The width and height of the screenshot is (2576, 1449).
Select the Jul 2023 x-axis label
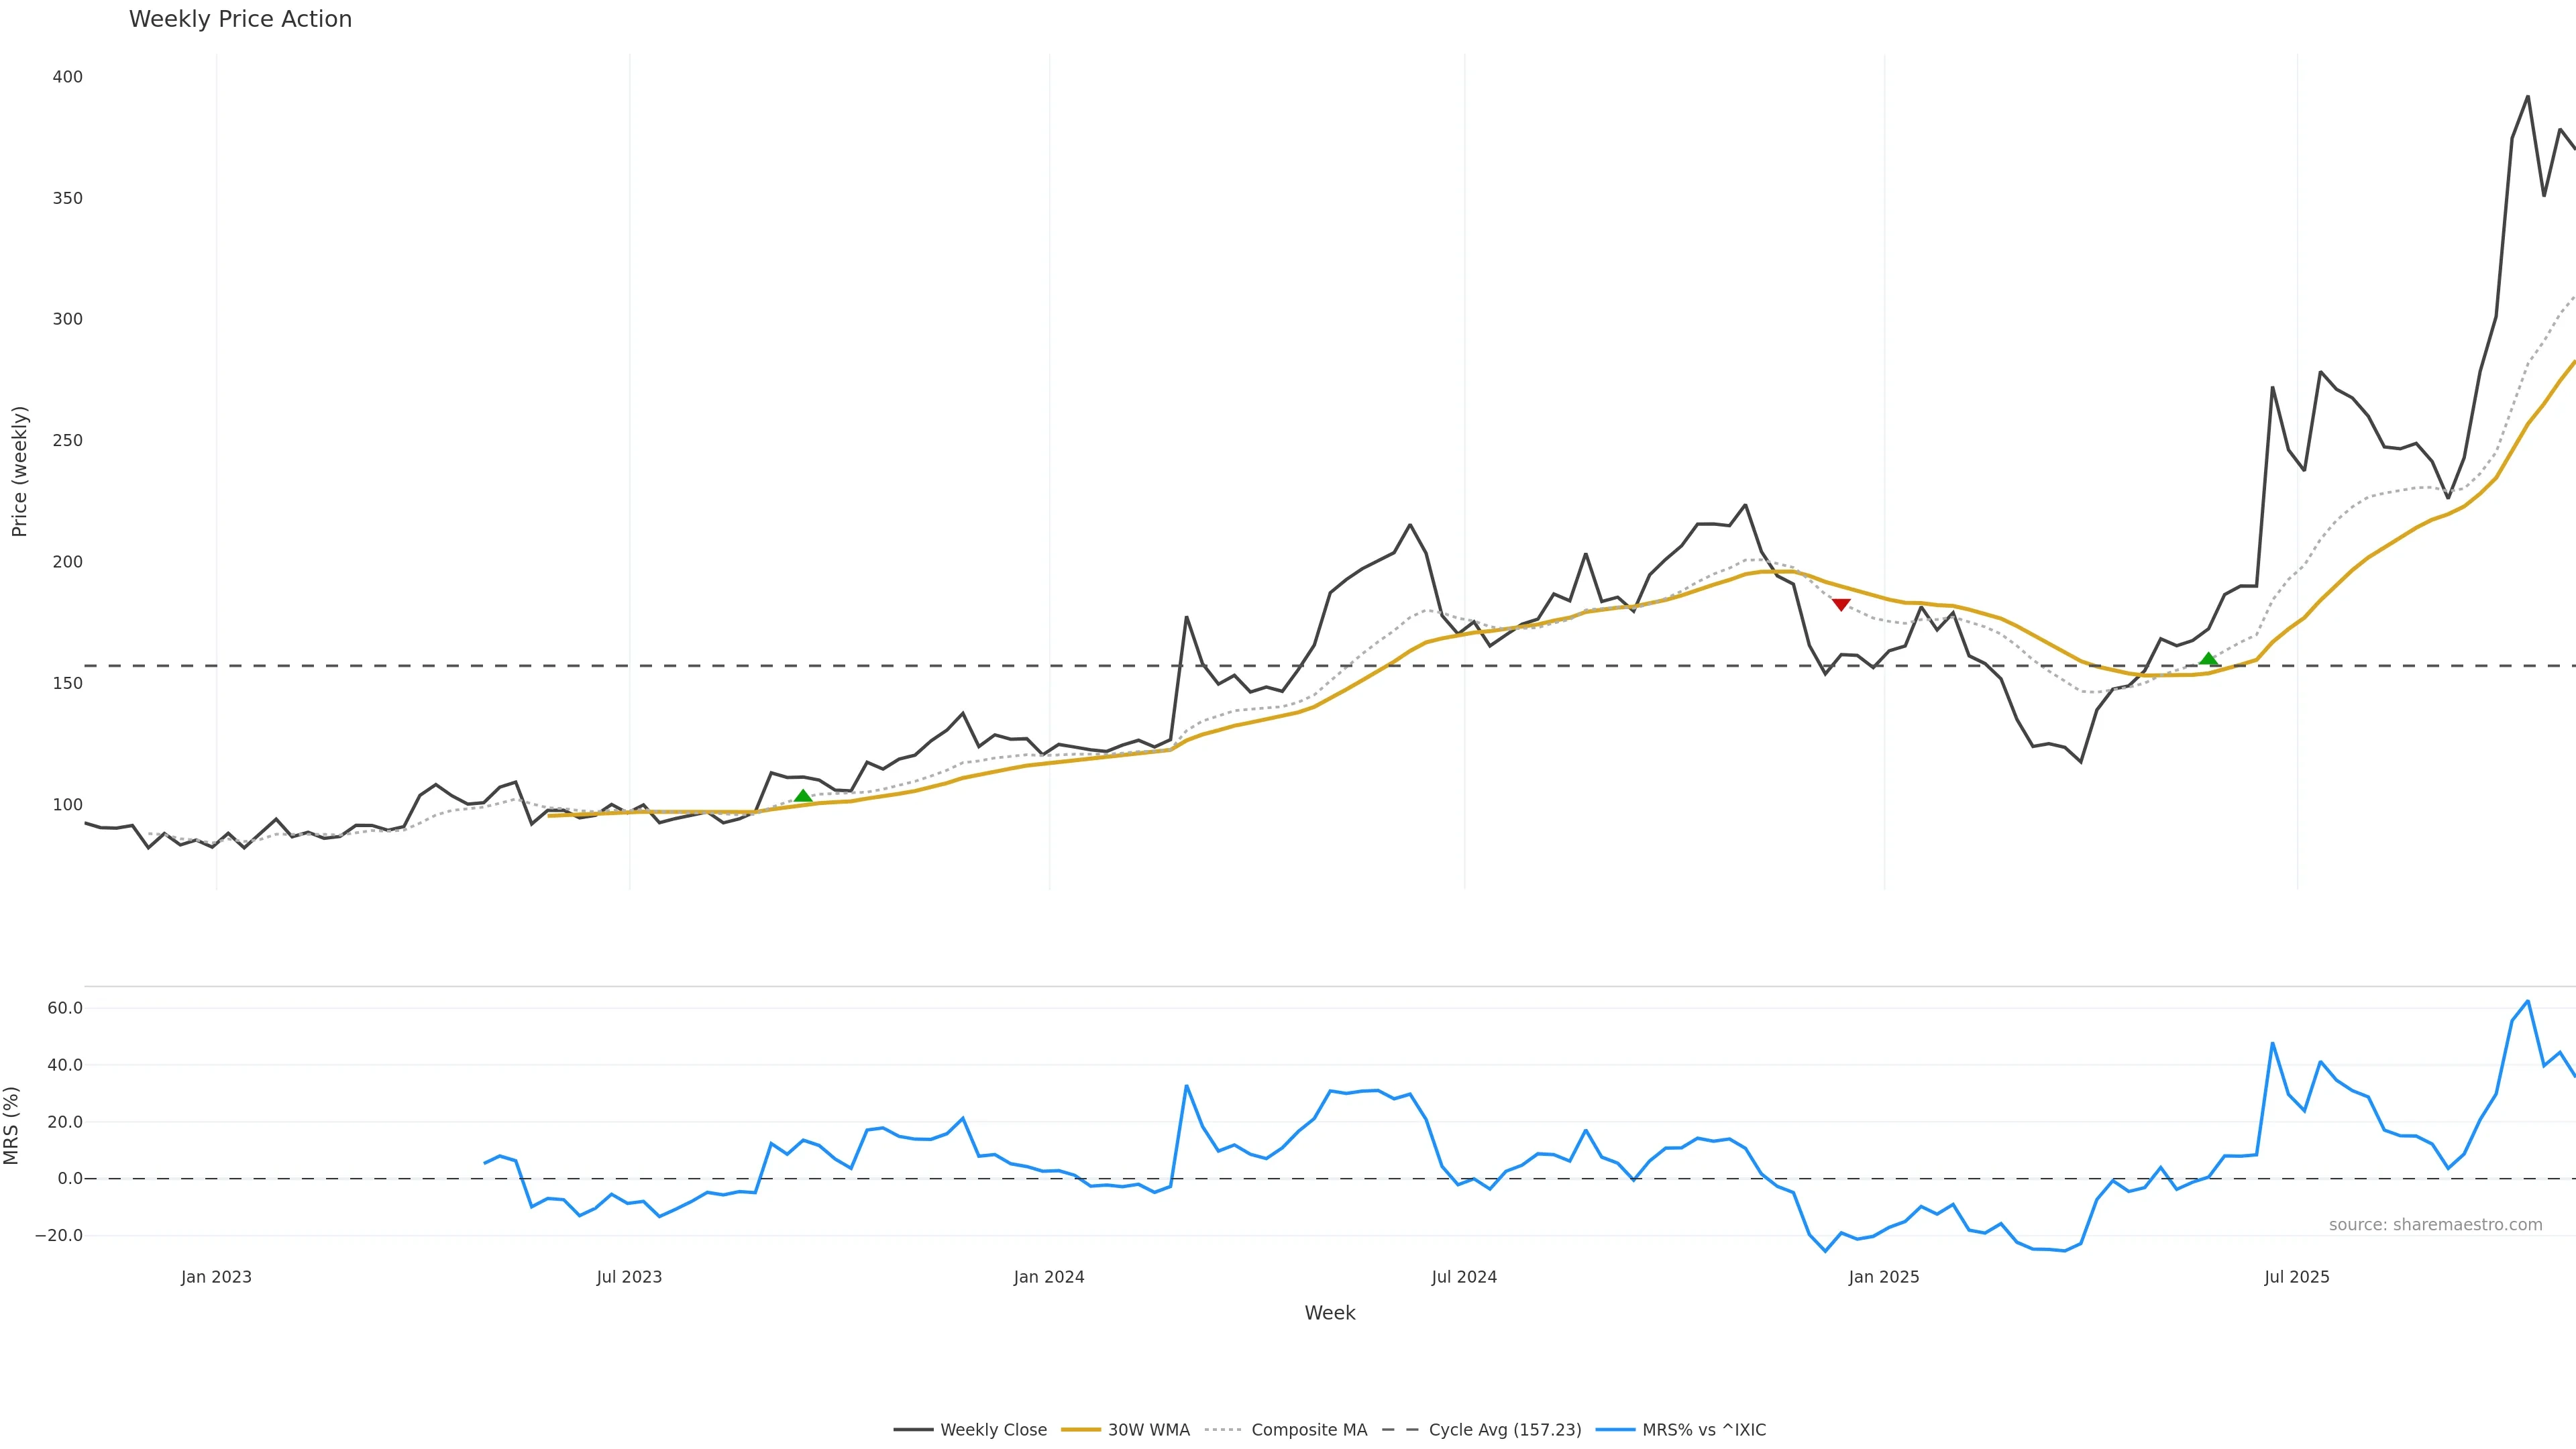click(629, 1277)
